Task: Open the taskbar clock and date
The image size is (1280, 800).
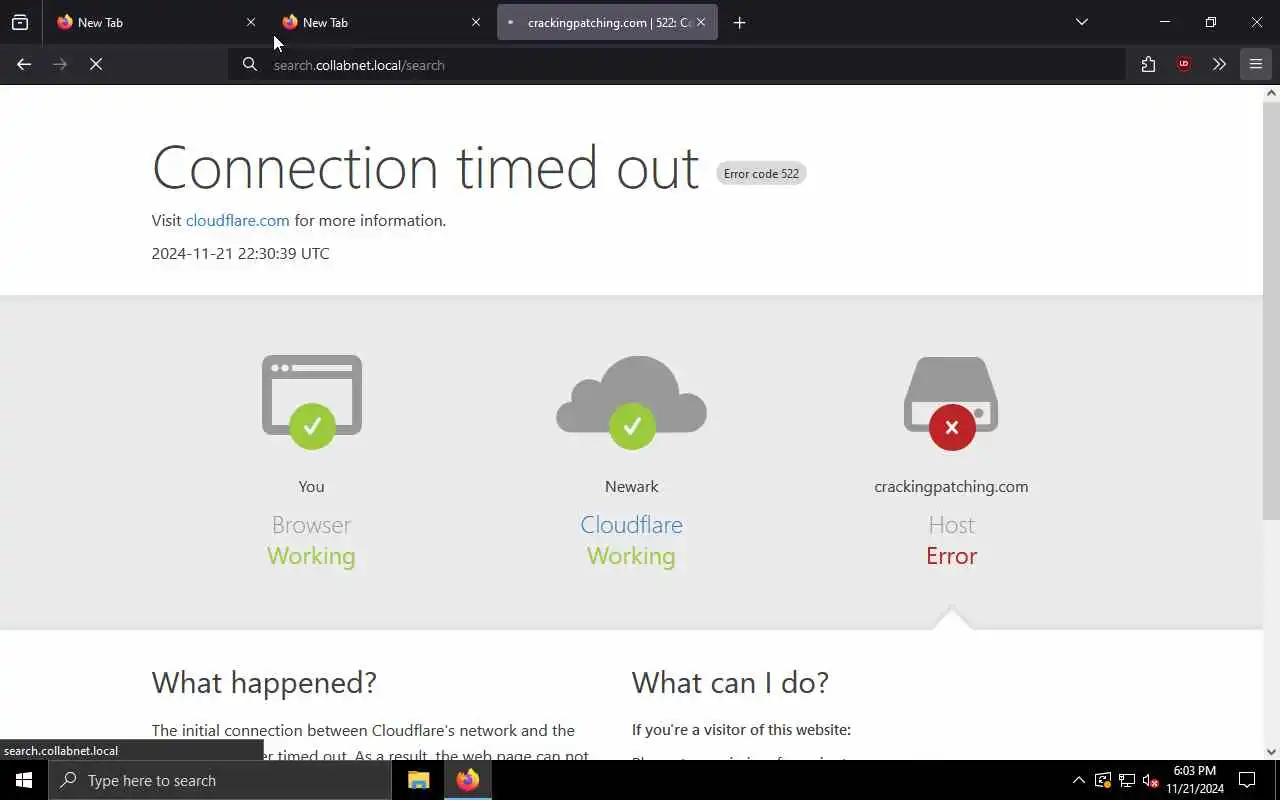Action: point(1195,780)
